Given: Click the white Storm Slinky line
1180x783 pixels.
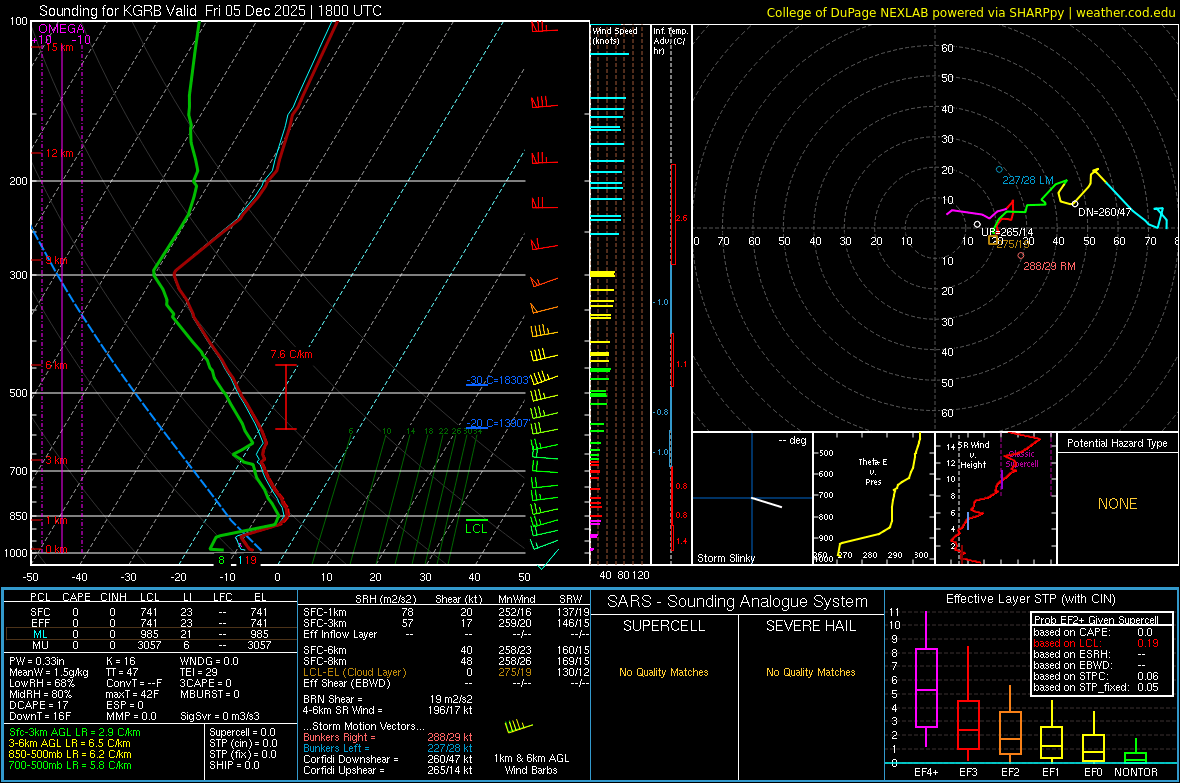Looking at the screenshot, I should 767,502.
